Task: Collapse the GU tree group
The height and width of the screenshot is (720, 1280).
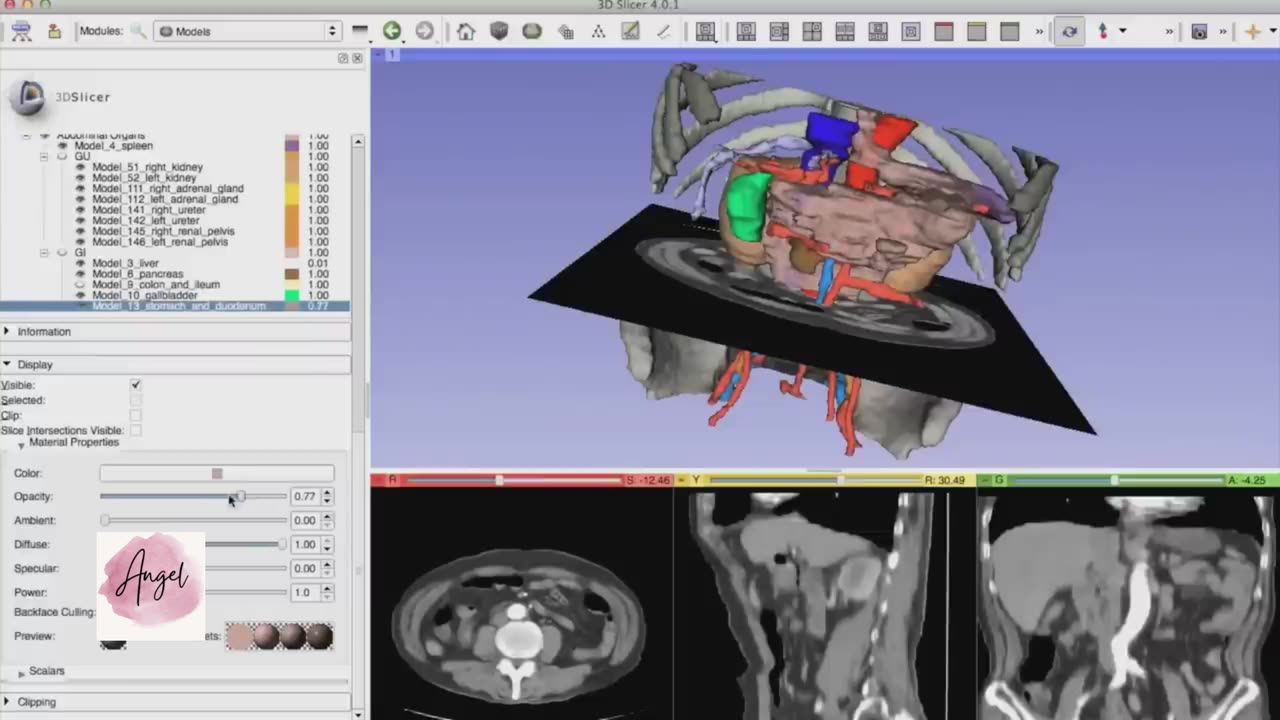Action: (x=44, y=157)
